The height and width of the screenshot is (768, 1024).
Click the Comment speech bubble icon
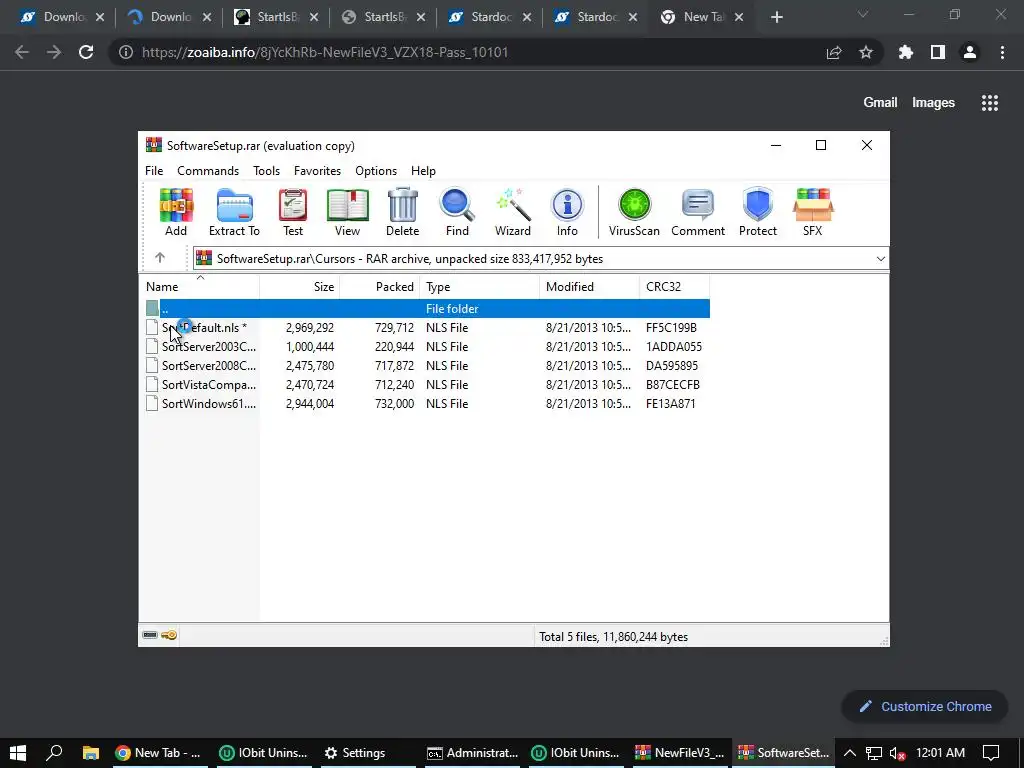[x=697, y=212]
